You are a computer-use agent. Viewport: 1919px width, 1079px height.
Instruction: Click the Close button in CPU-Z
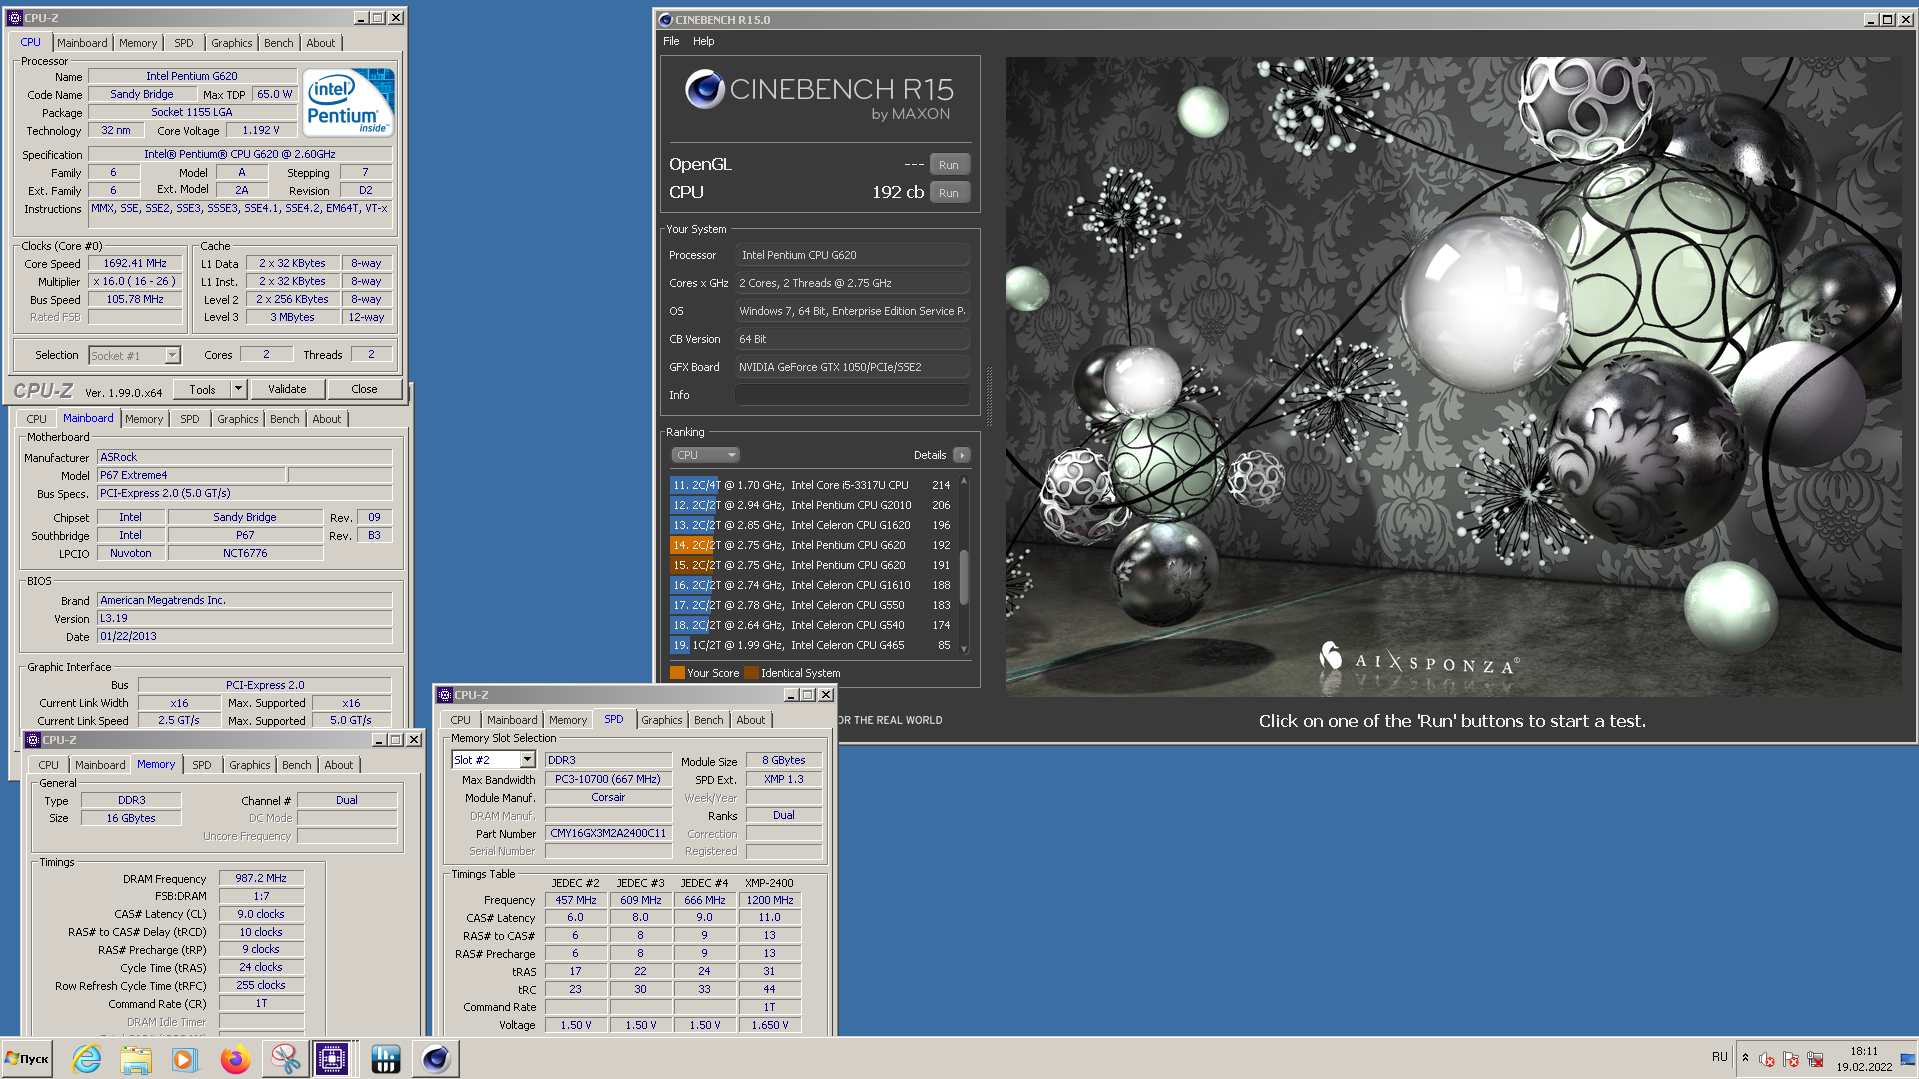click(364, 389)
